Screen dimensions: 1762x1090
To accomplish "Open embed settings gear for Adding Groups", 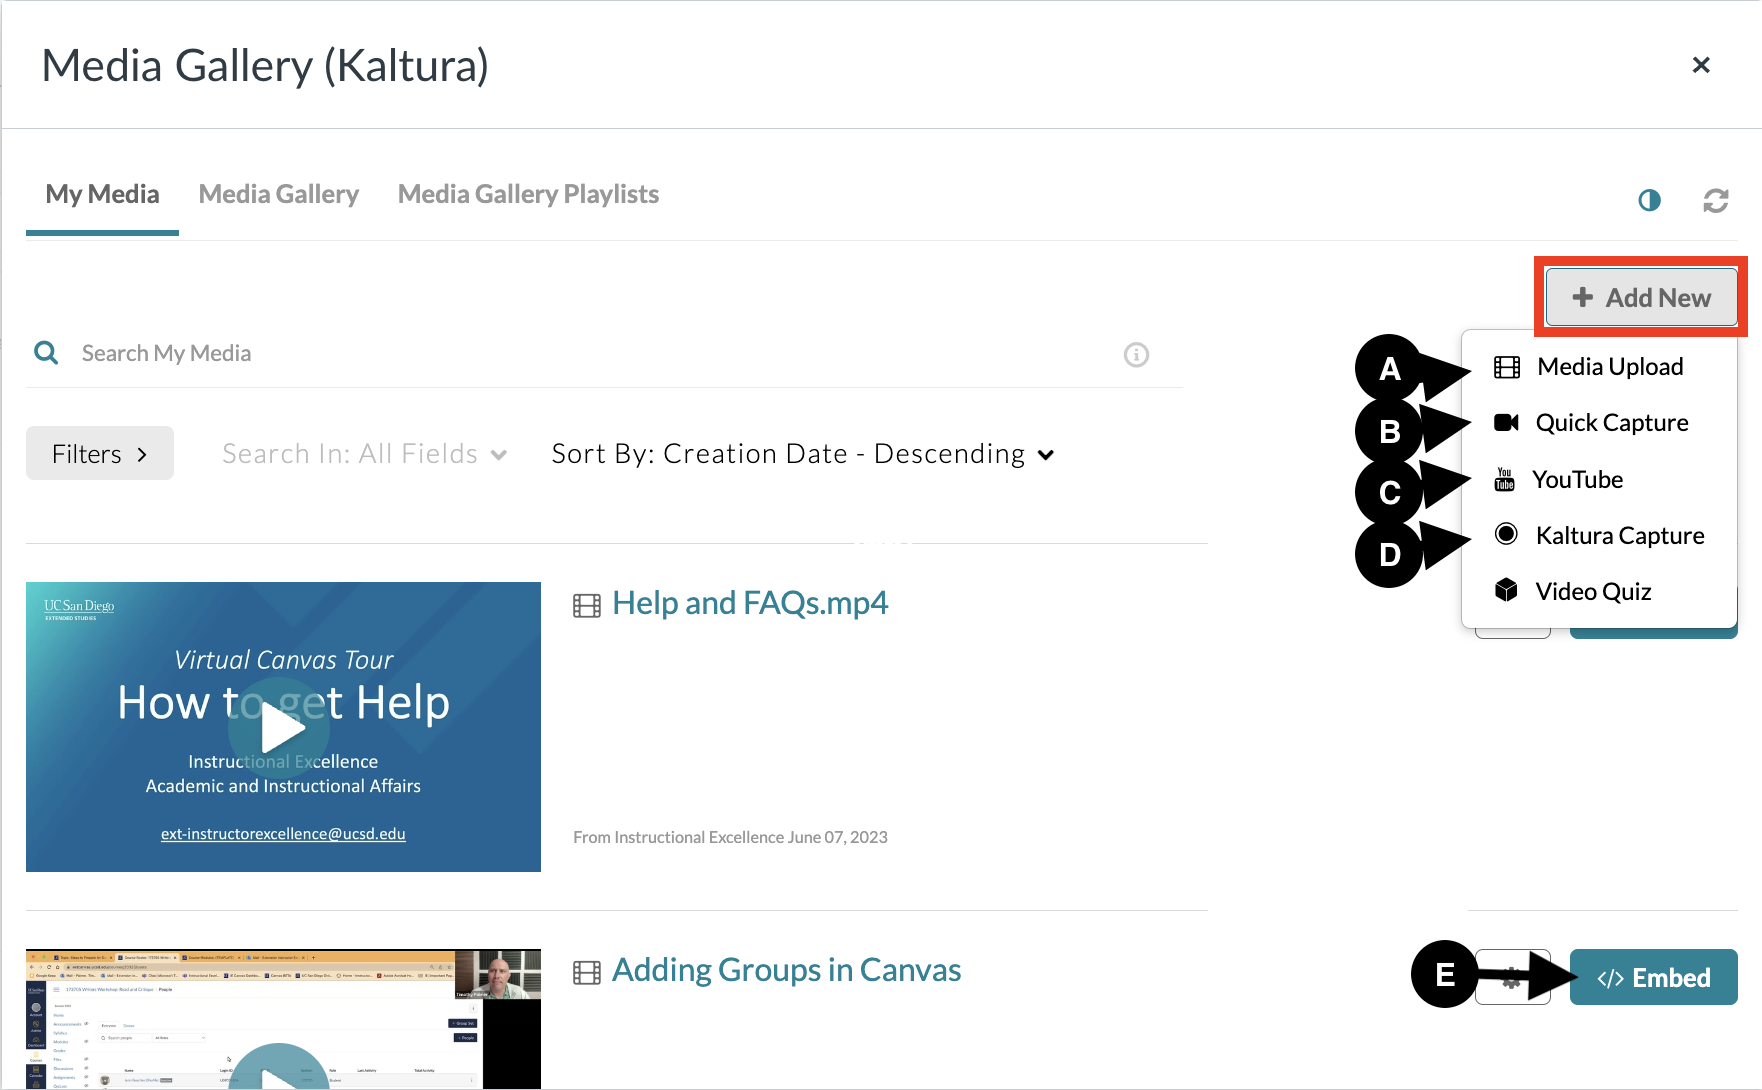I will point(1512,977).
